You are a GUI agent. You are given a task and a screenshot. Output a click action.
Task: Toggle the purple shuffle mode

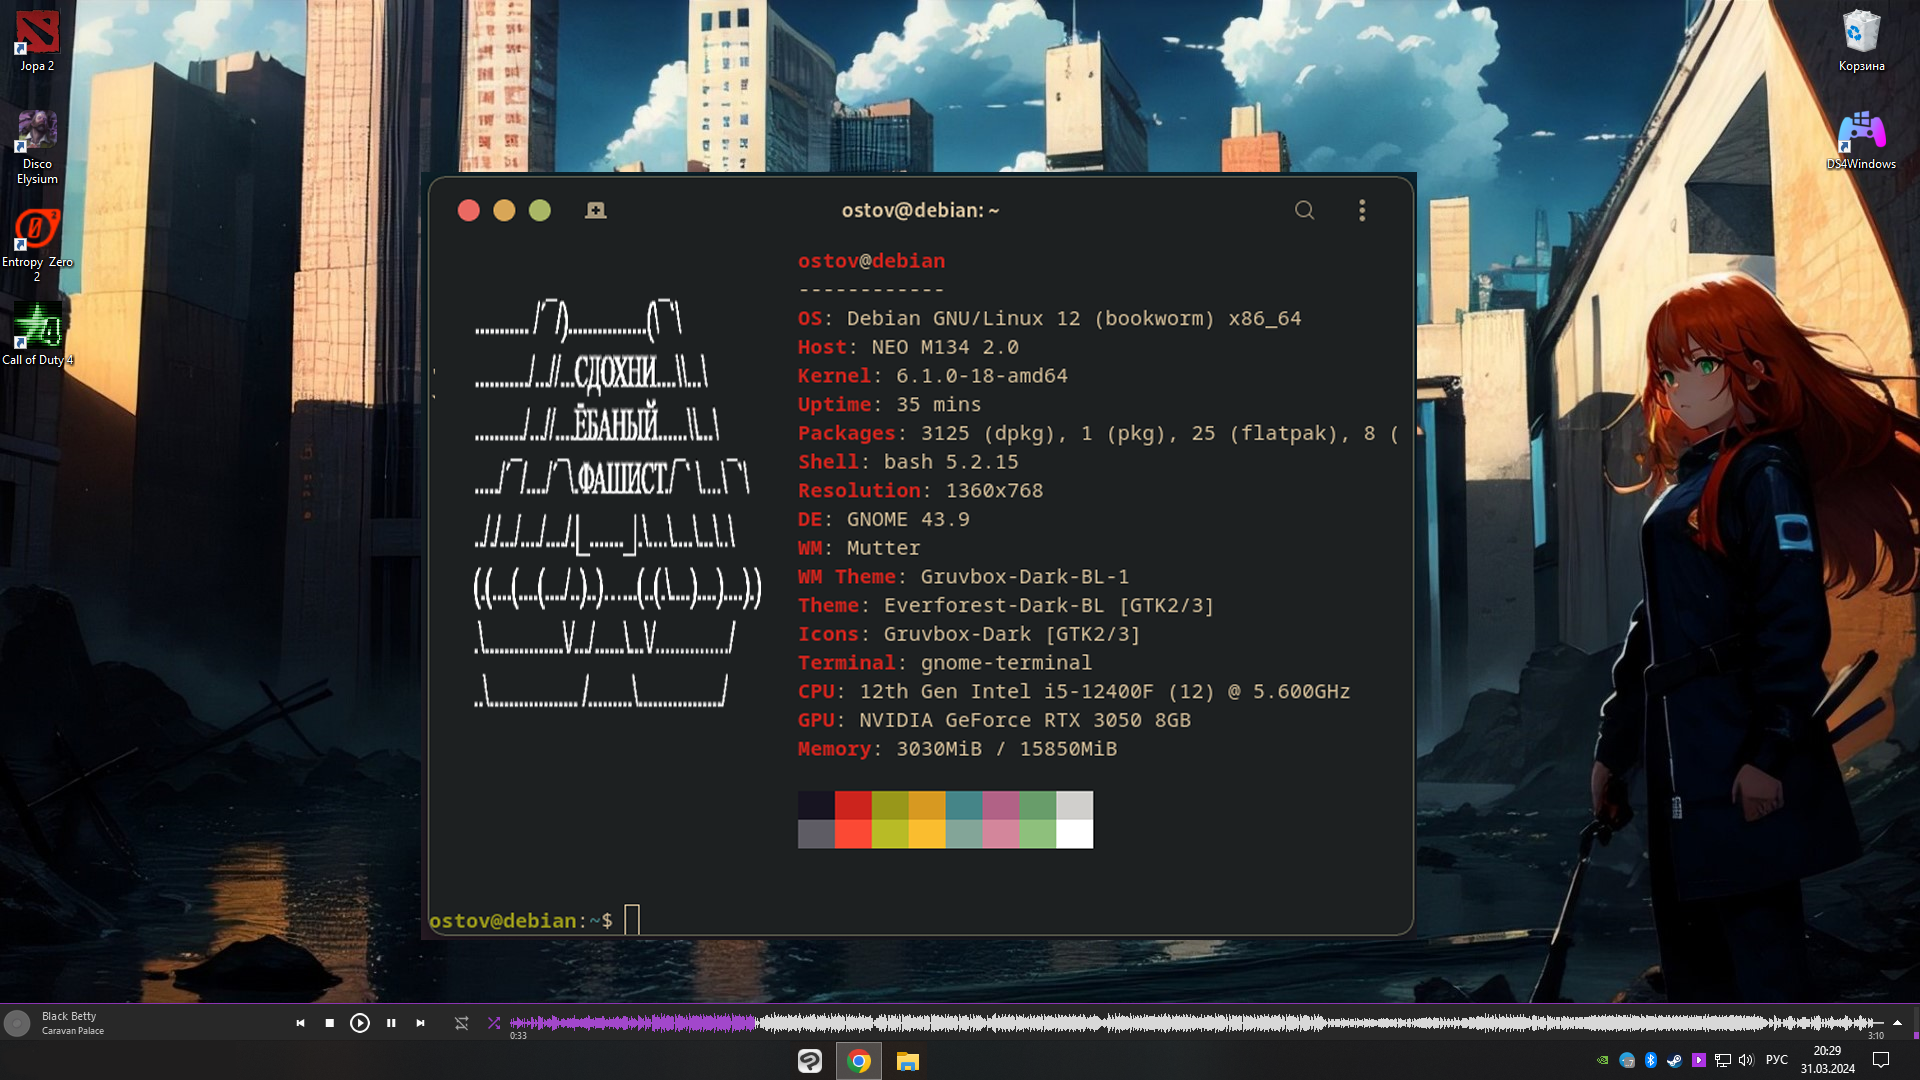494,1023
